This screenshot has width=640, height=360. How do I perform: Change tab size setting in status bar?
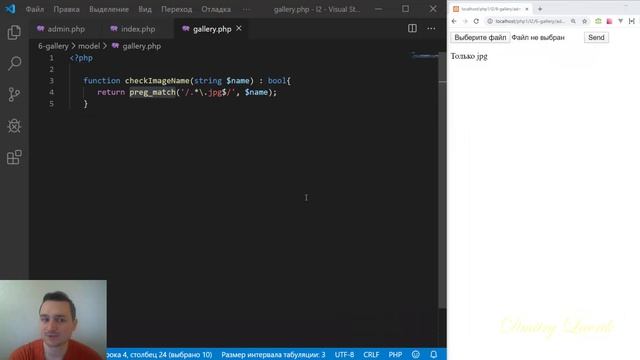pos(273,355)
